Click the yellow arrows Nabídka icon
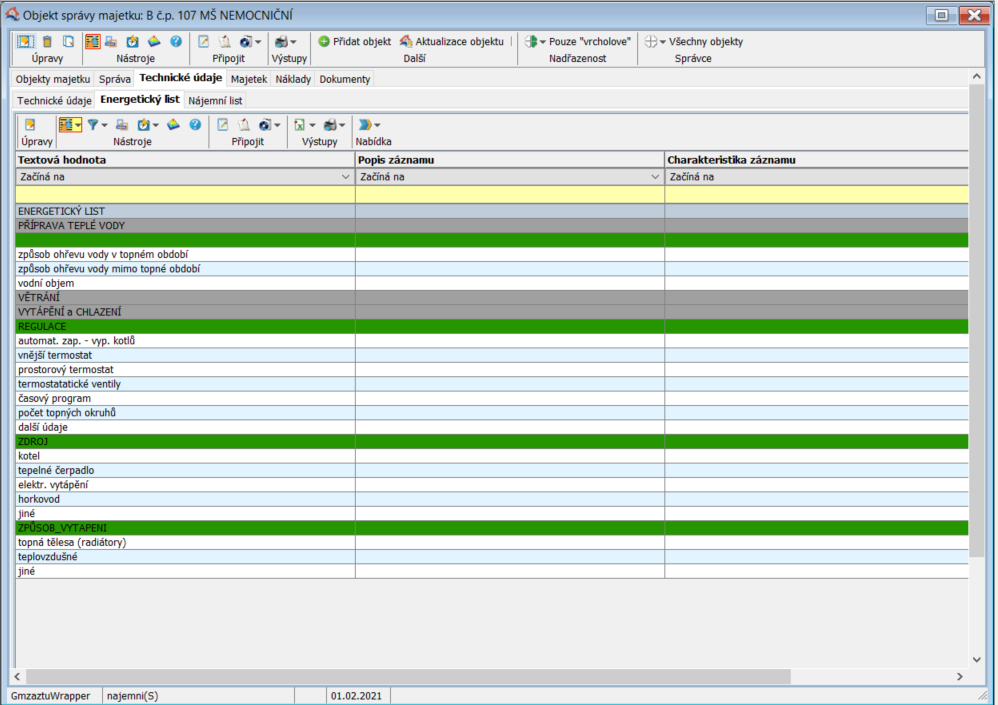998x705 pixels. pos(366,125)
